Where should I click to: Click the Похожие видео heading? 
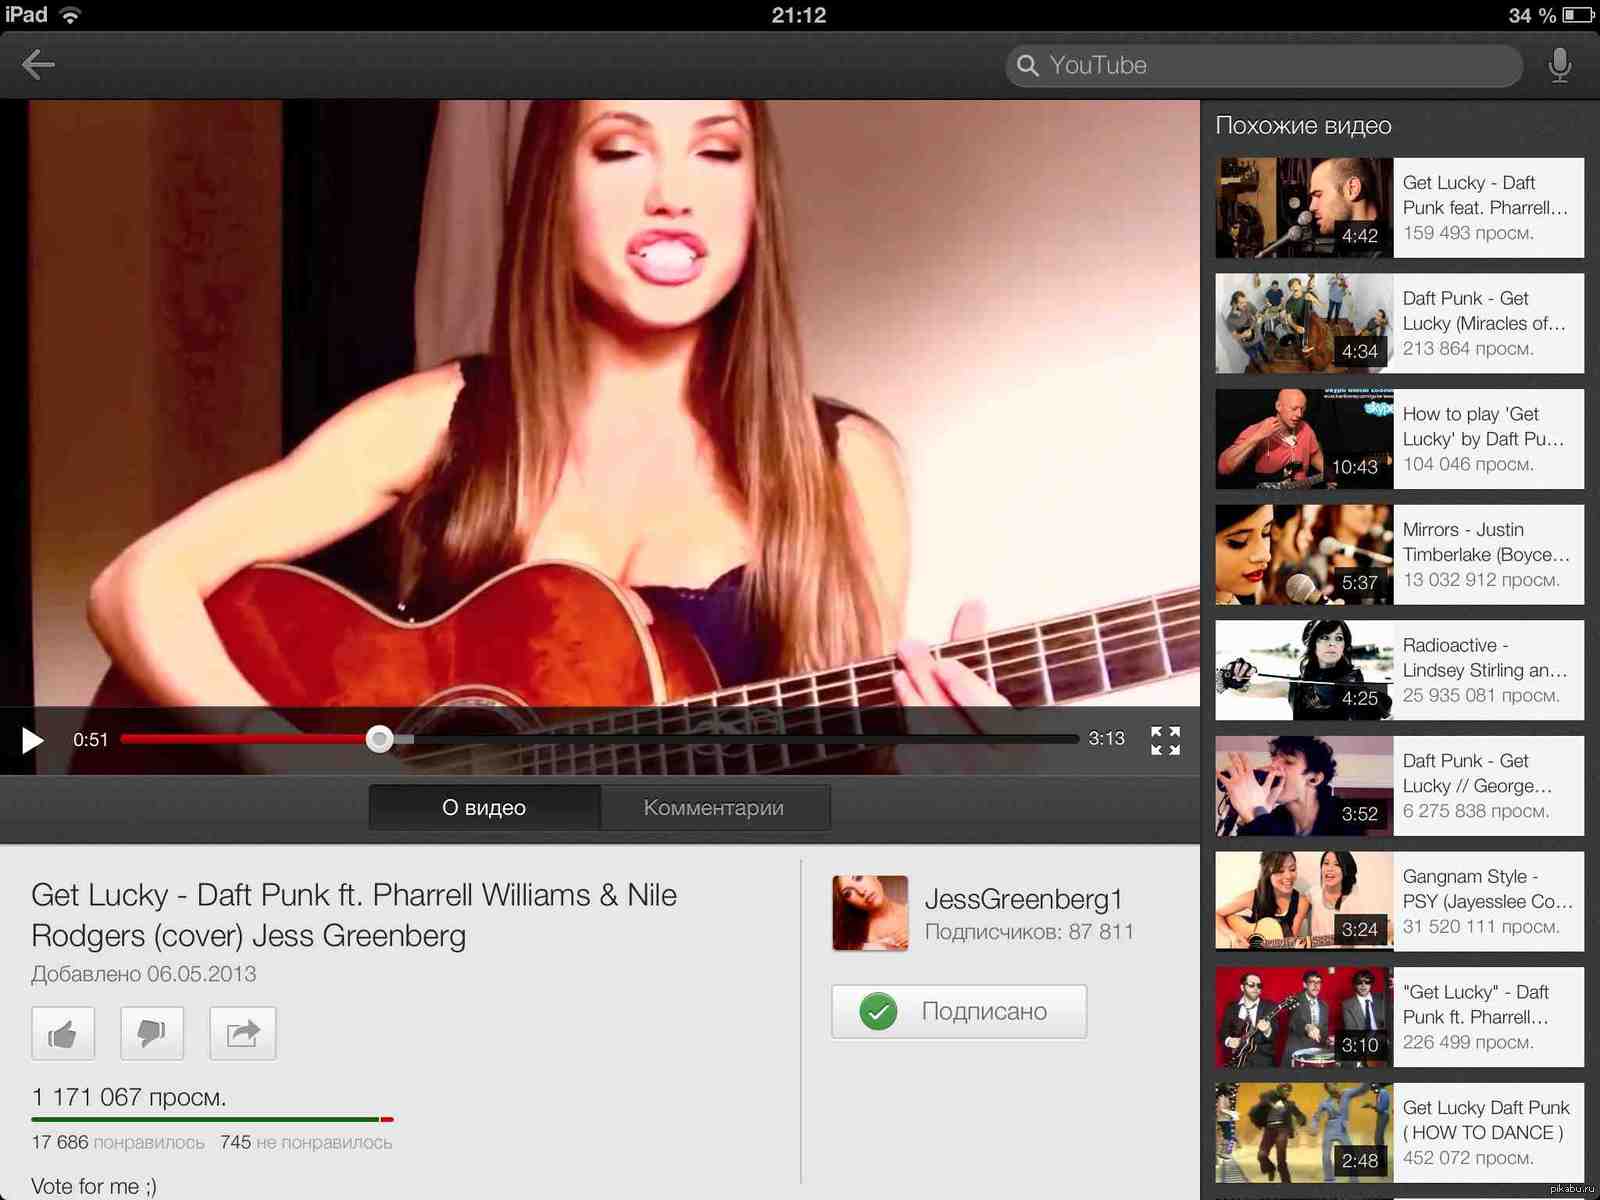coord(1303,126)
